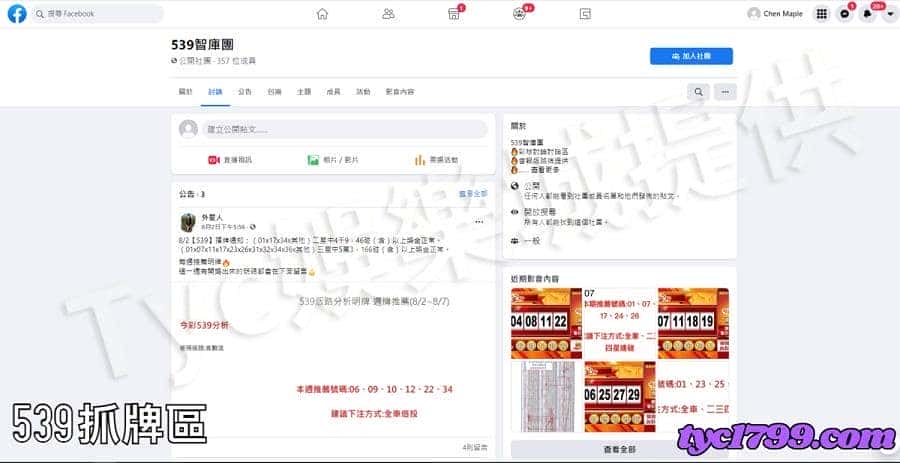This screenshot has width=900, height=463.
Task: Switch to the 討論 tab
Action: coord(215,92)
